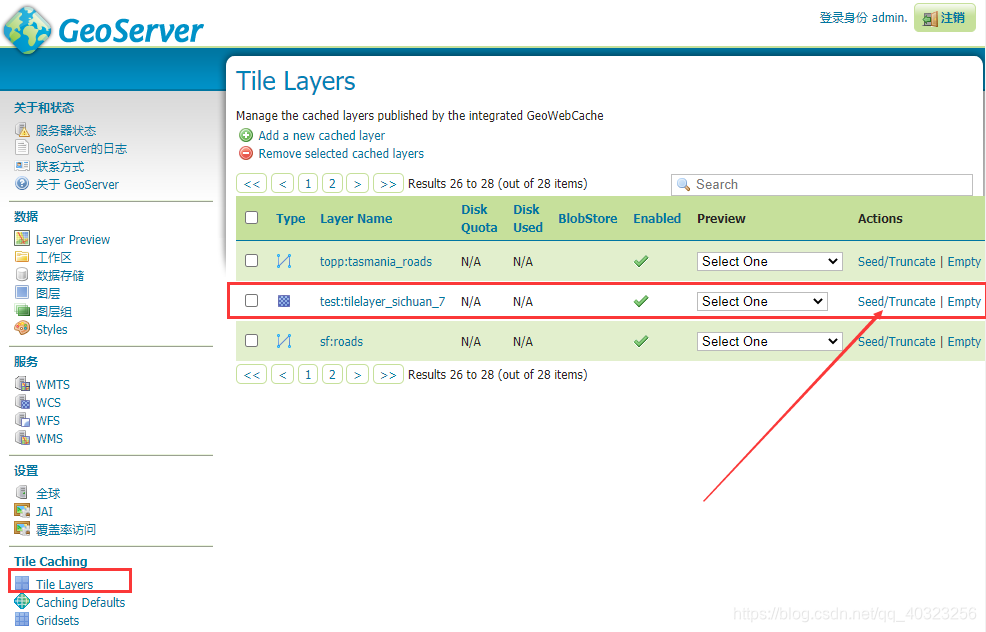This screenshot has width=986, height=632.
Task: Sort table by Layer Name column header
Action: (356, 218)
